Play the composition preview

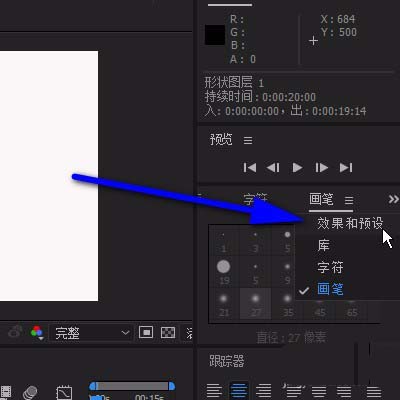(x=297, y=167)
